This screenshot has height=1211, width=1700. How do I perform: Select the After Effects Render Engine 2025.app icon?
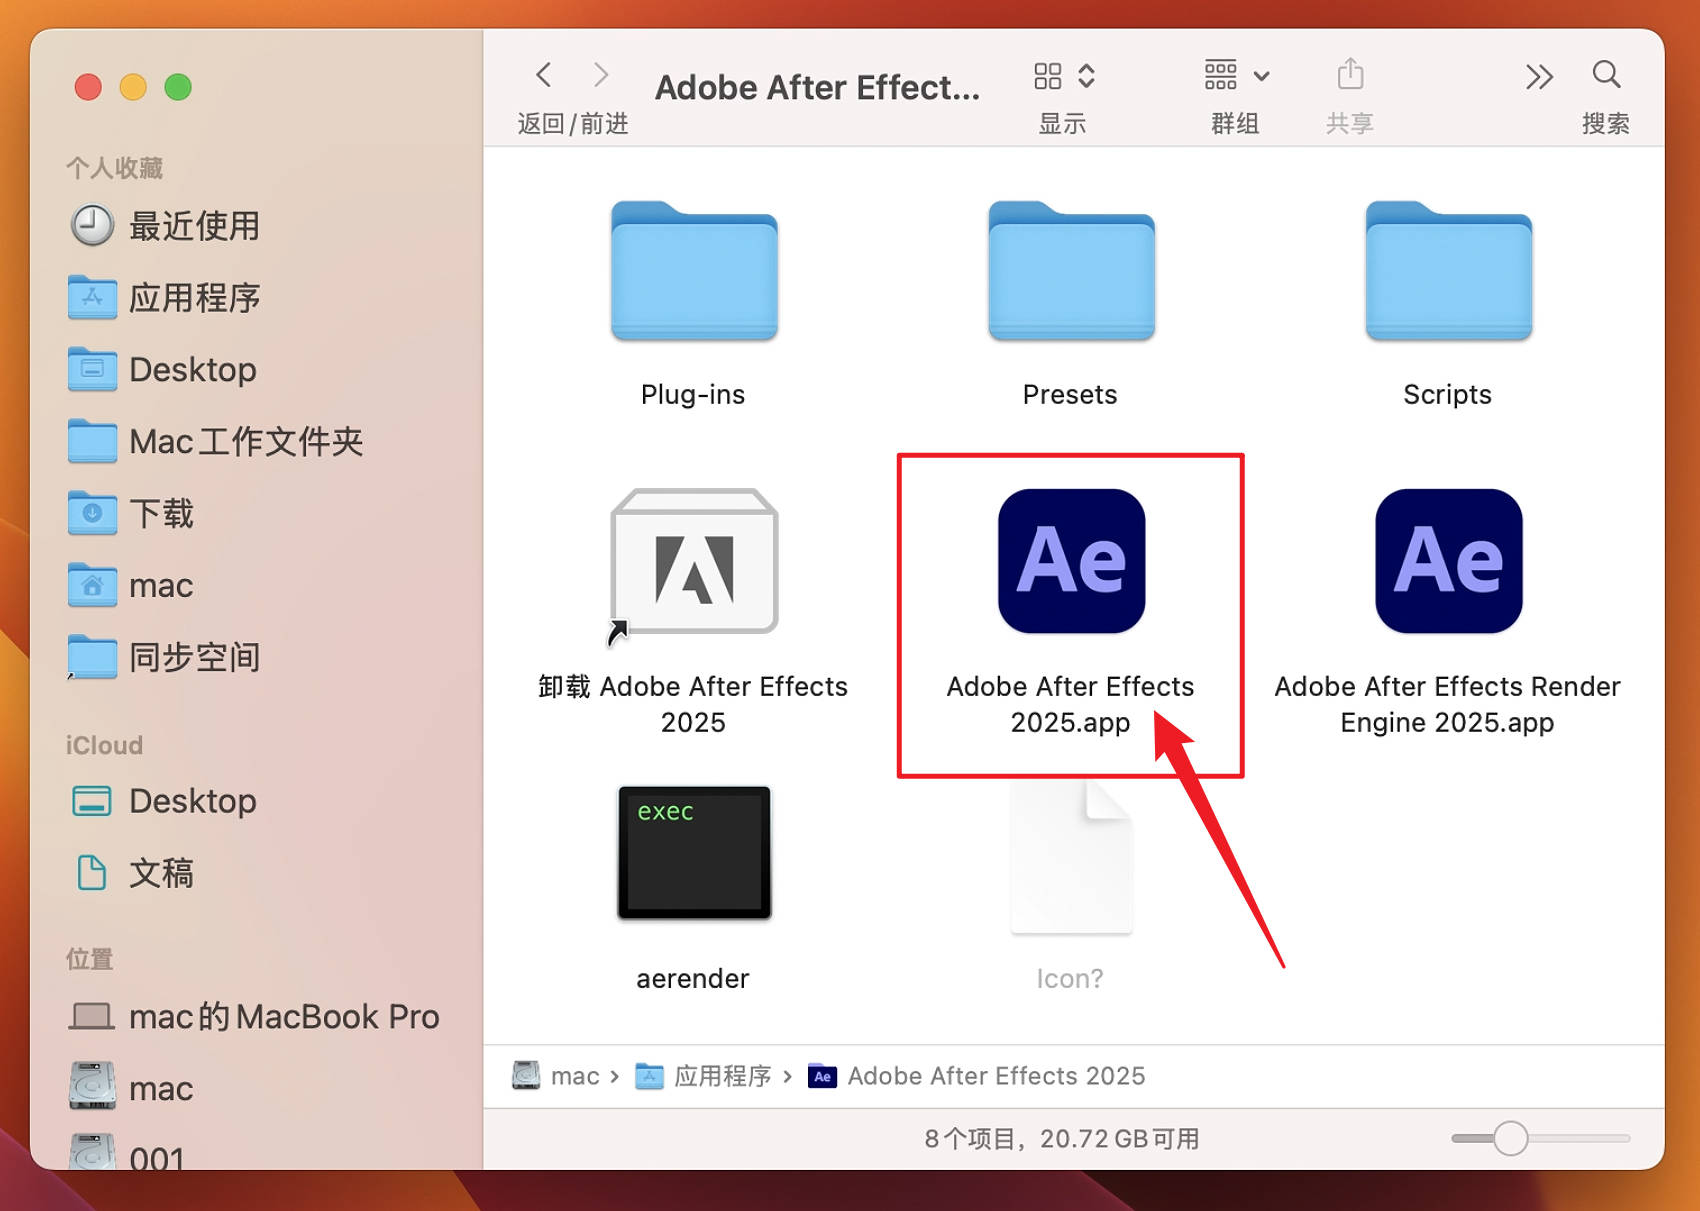[1448, 561]
